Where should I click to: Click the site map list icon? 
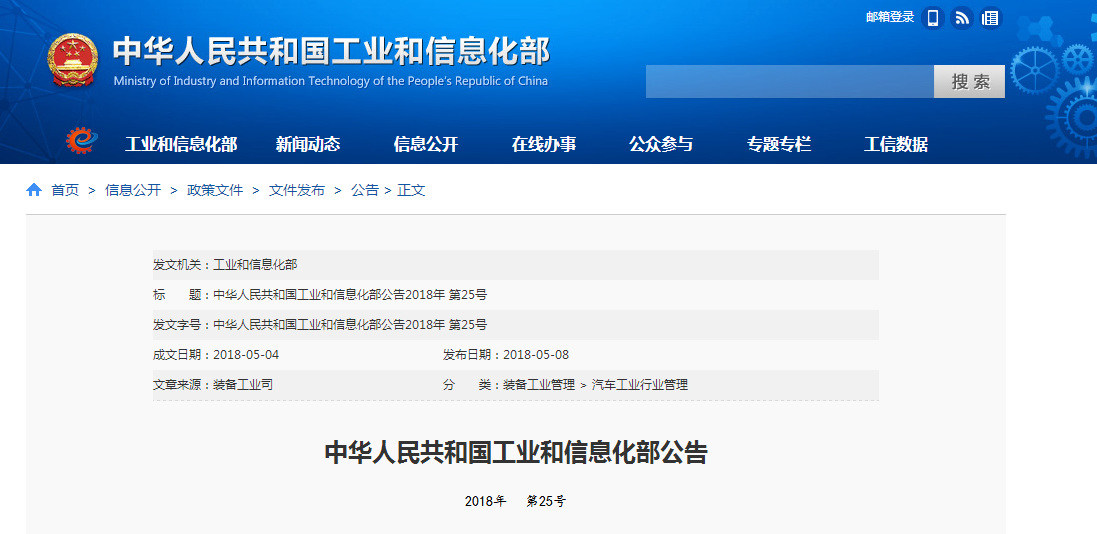pos(990,18)
